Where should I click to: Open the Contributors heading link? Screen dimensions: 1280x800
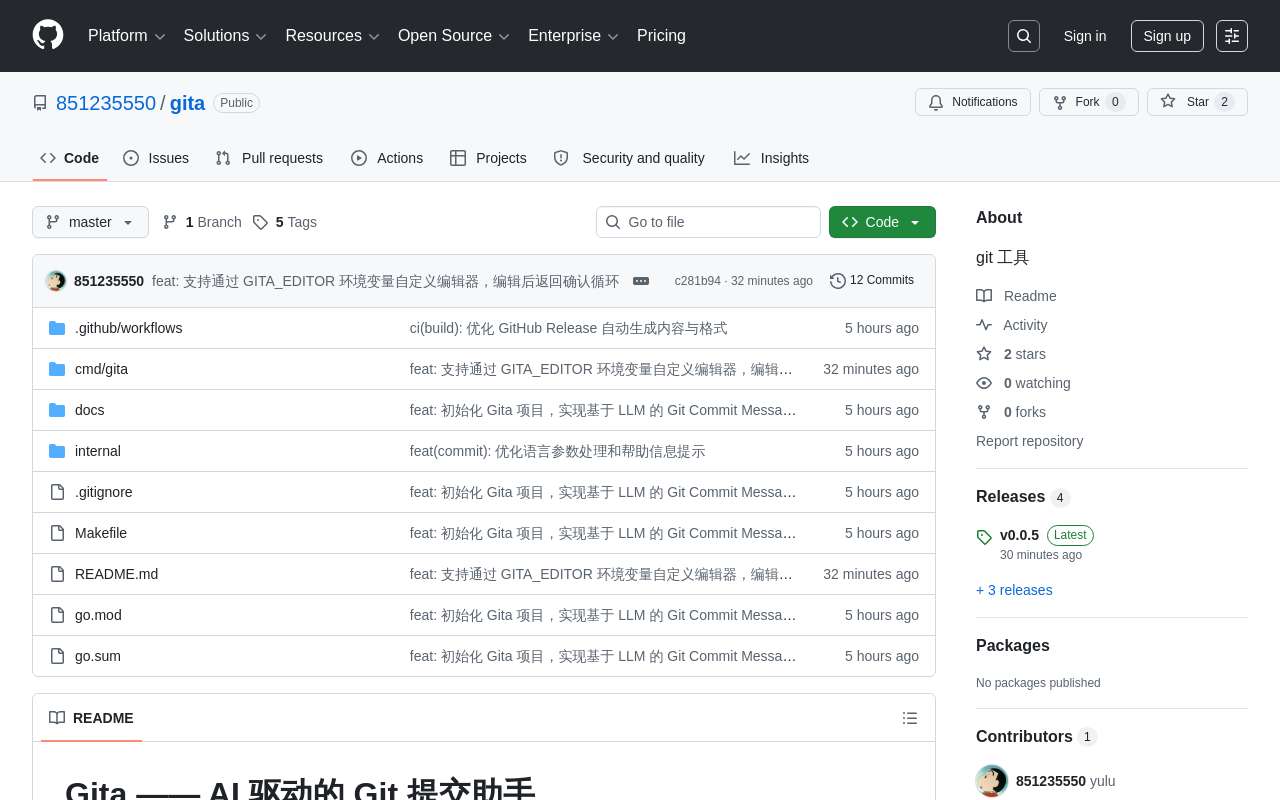pos(1024,737)
